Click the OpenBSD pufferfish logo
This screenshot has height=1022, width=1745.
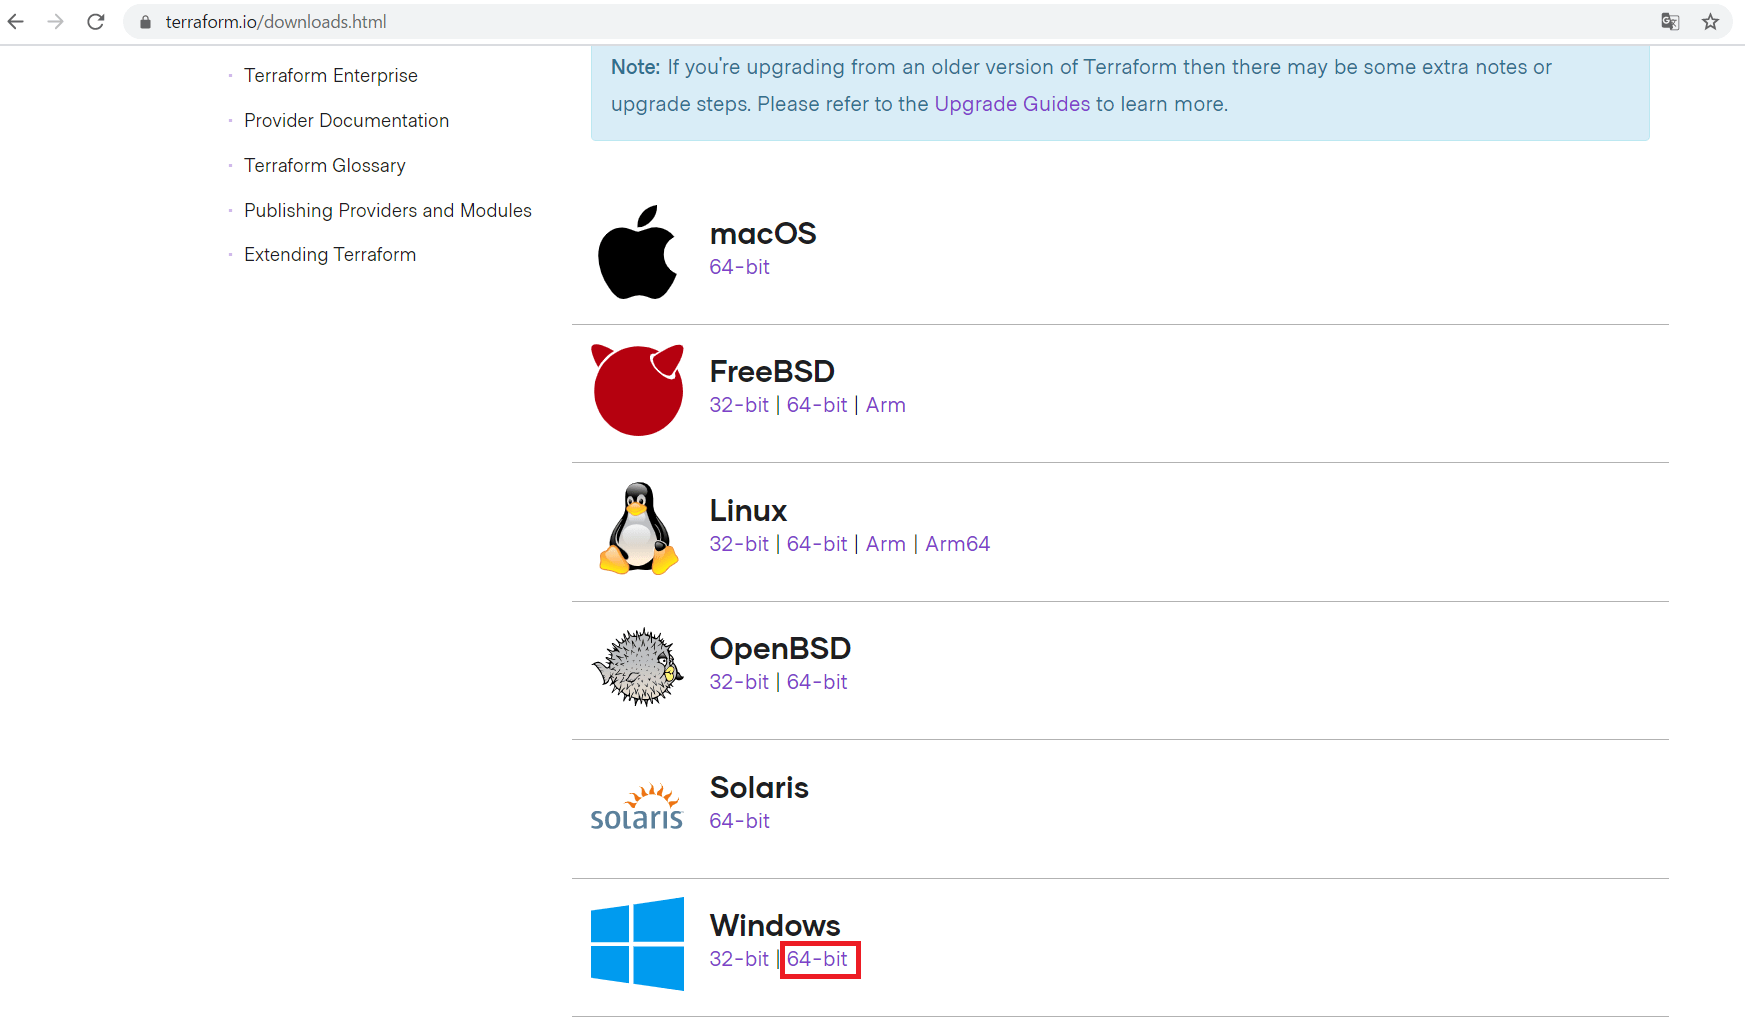pos(637,667)
